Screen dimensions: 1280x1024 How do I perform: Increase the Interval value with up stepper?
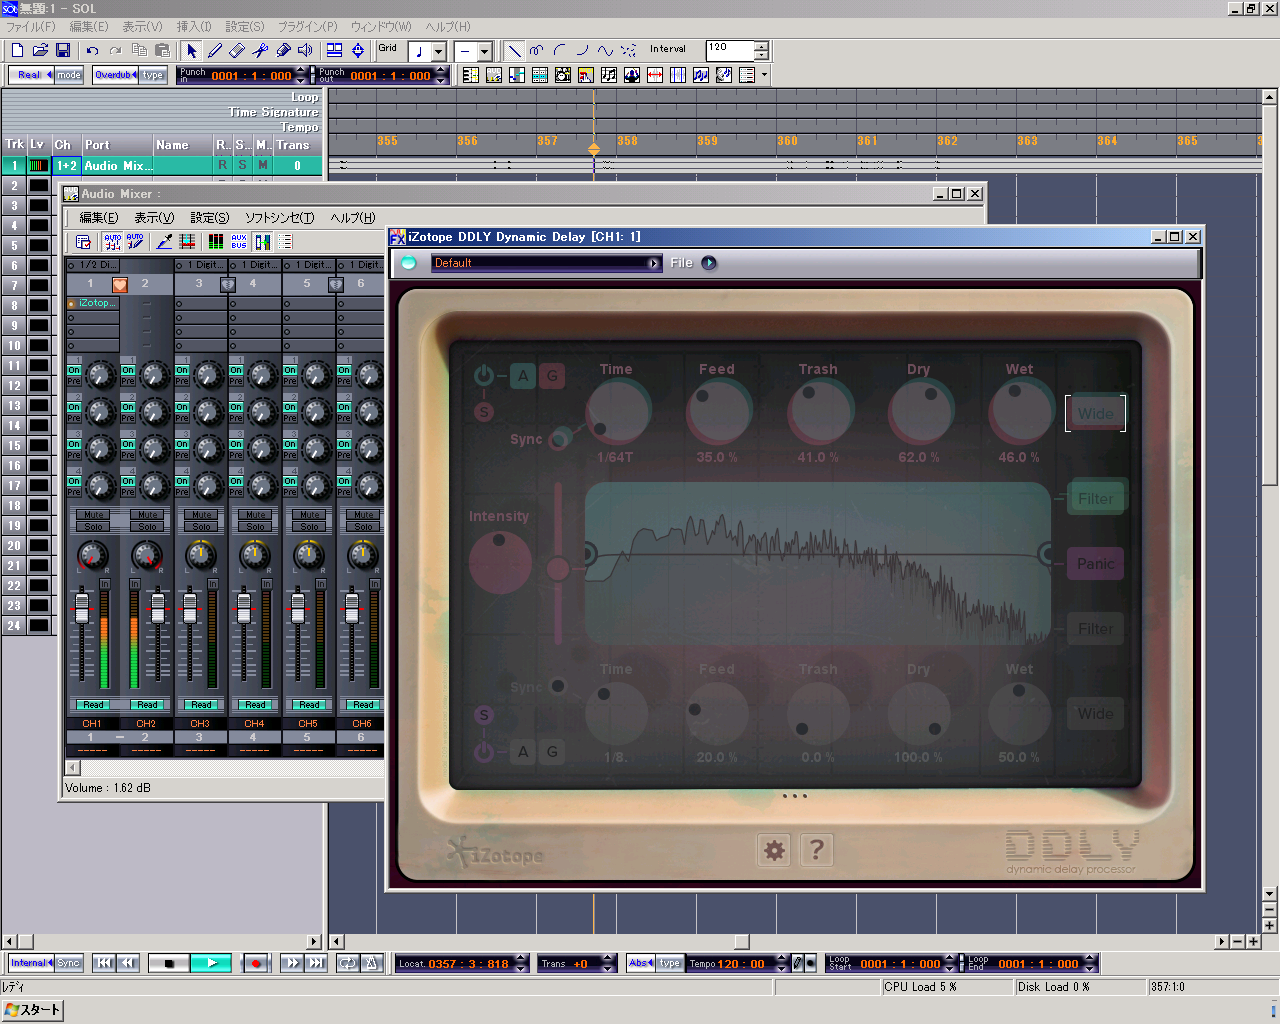pos(762,45)
